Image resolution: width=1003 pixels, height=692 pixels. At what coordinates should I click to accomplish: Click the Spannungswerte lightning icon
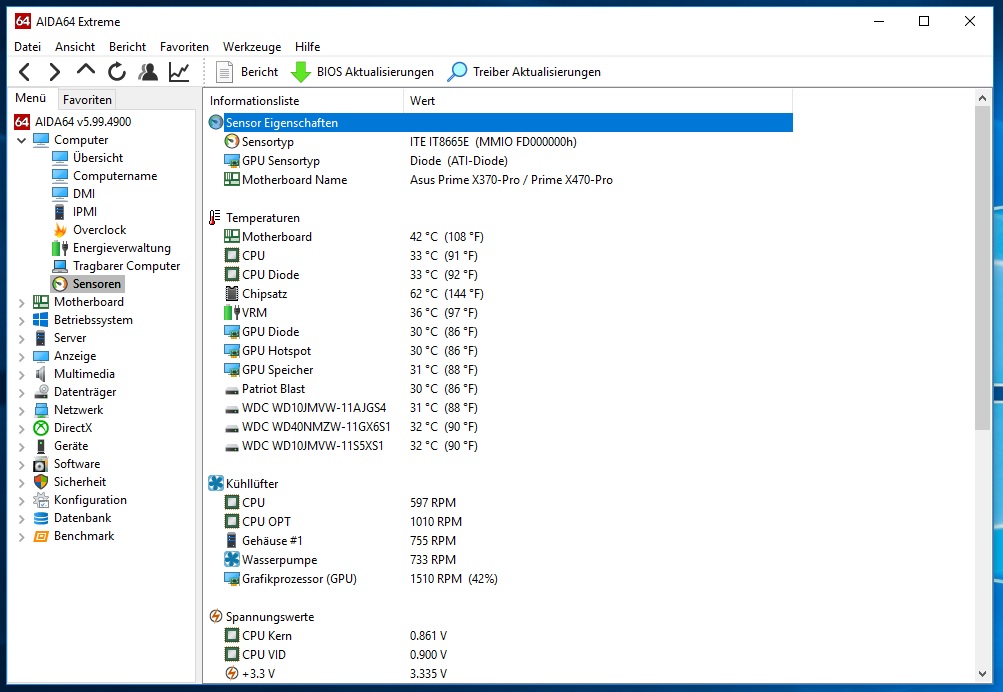(216, 617)
